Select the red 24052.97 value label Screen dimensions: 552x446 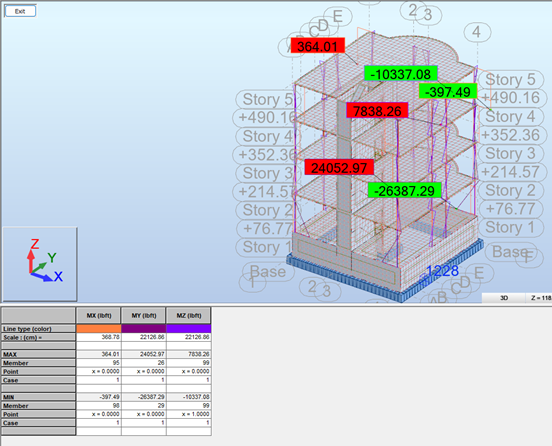click(339, 168)
